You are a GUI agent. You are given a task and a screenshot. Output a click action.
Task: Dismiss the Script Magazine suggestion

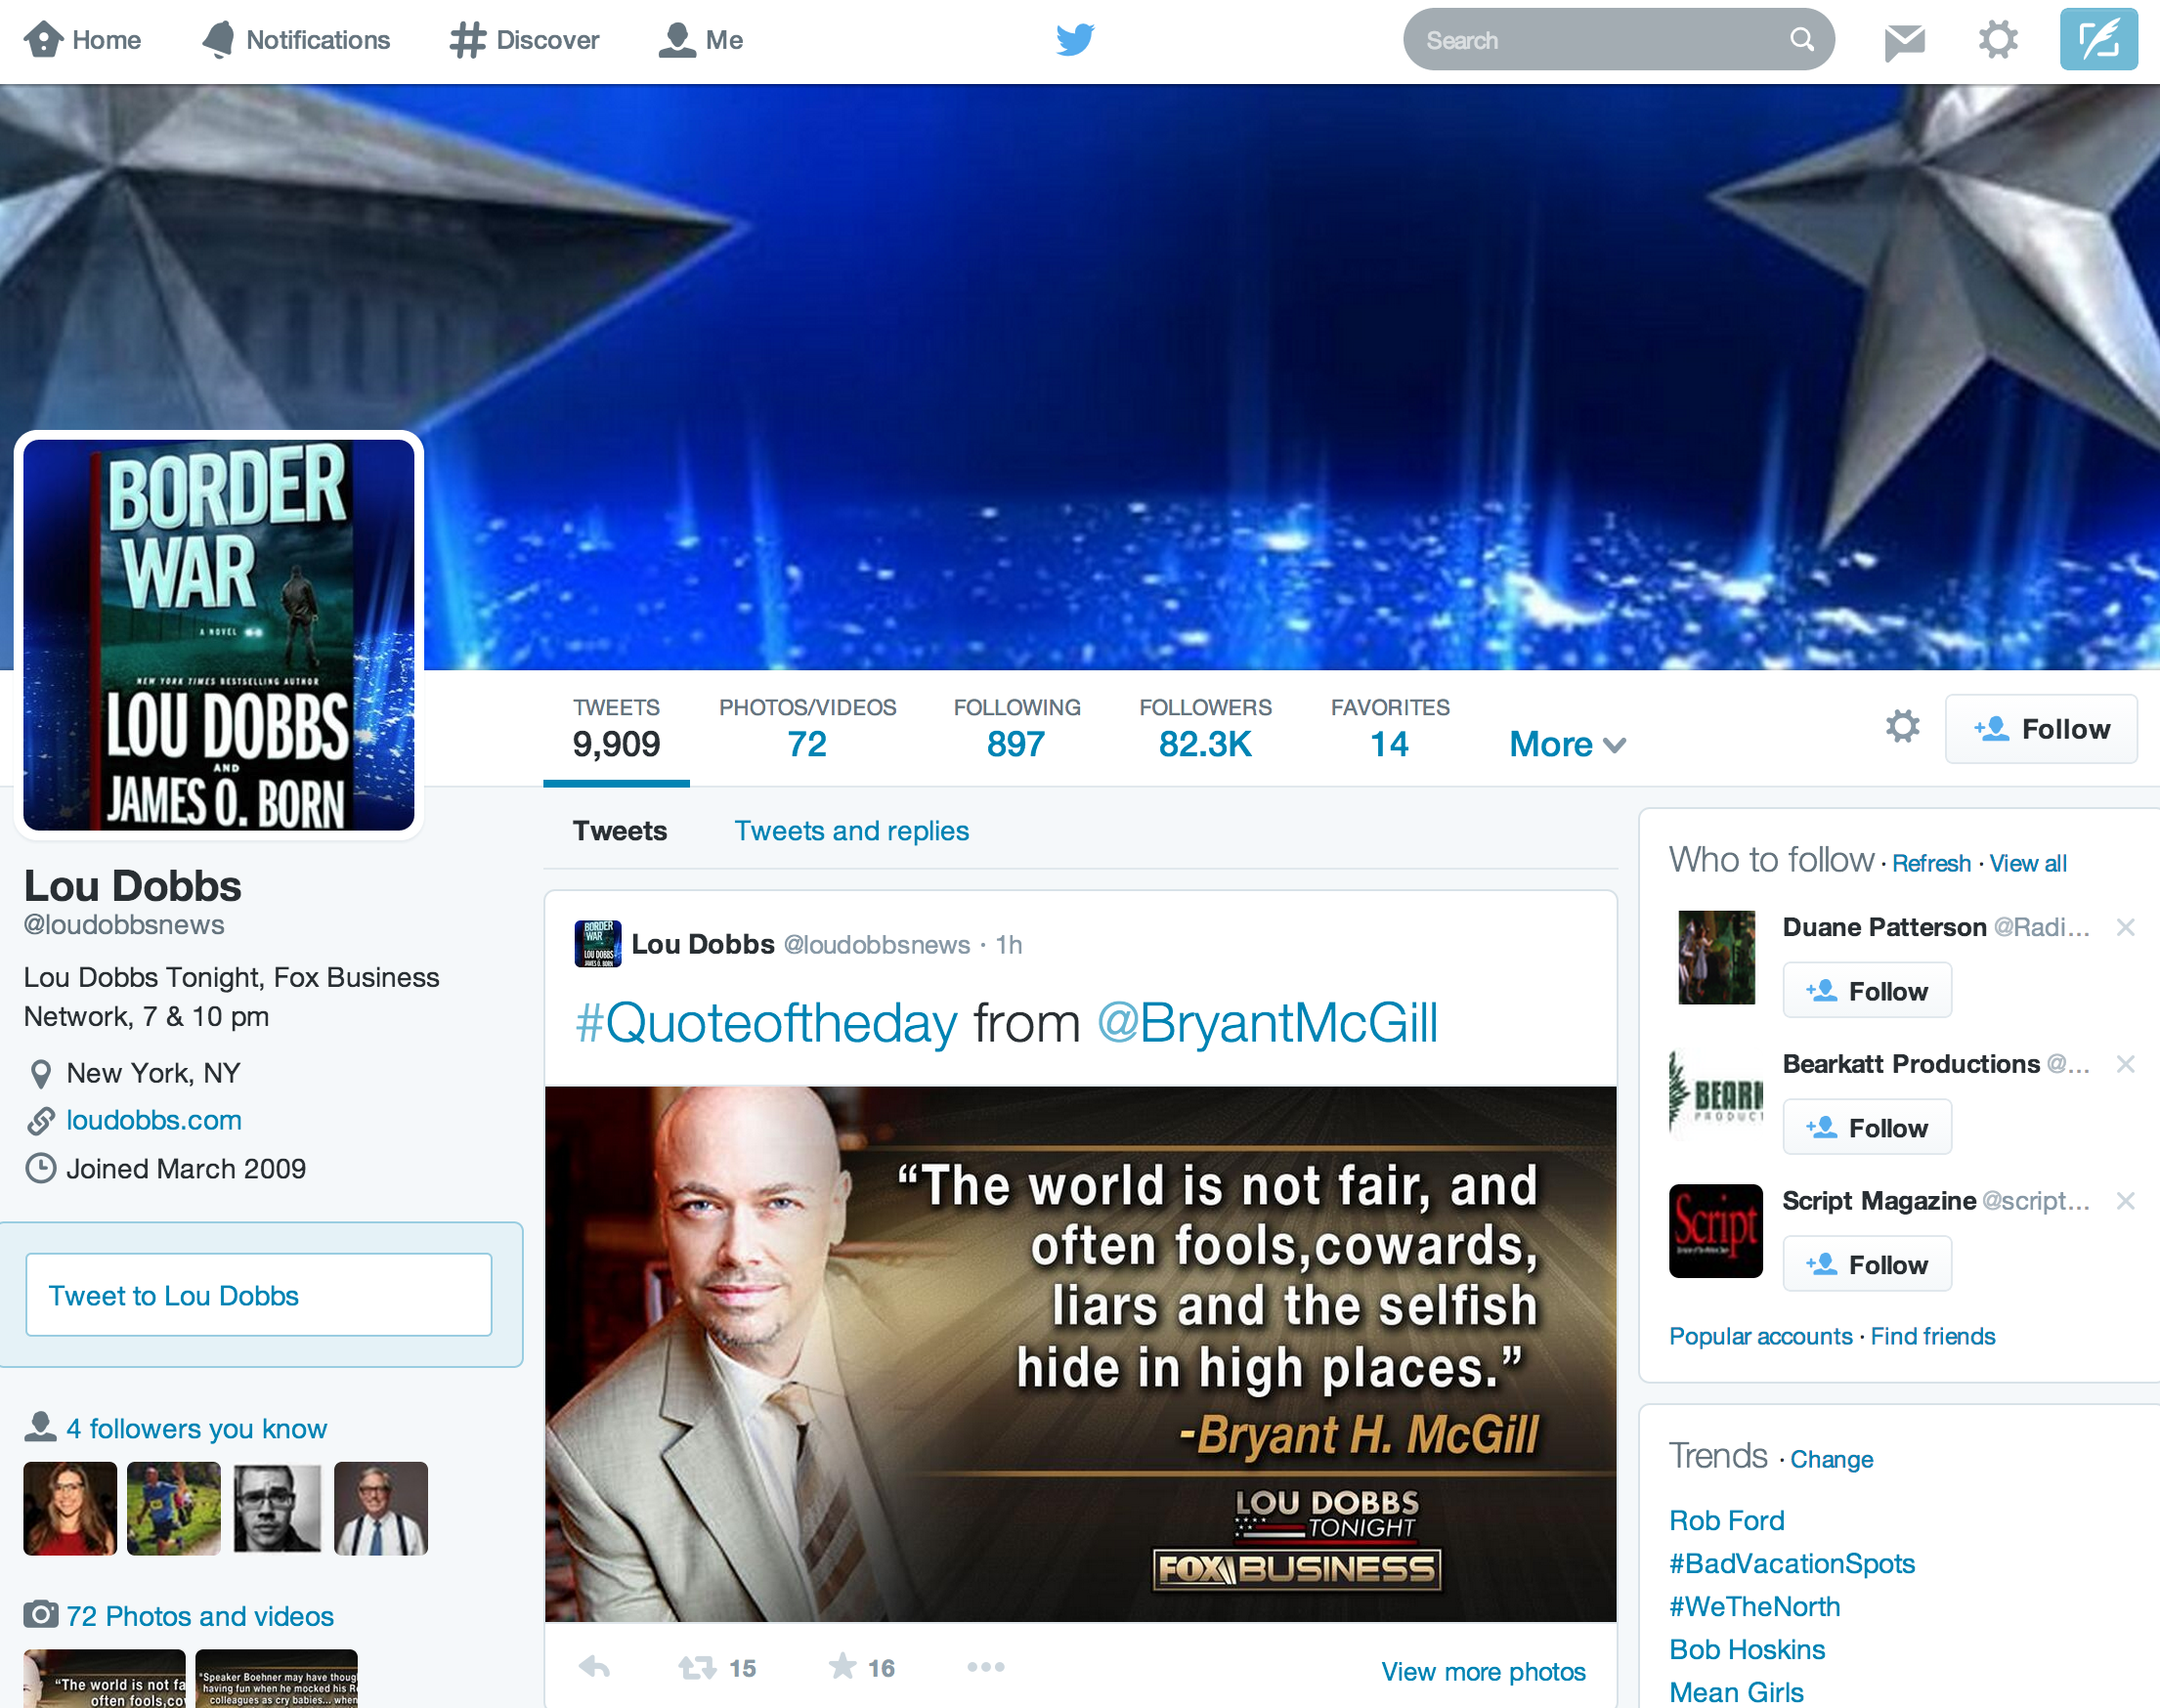(x=2125, y=1201)
